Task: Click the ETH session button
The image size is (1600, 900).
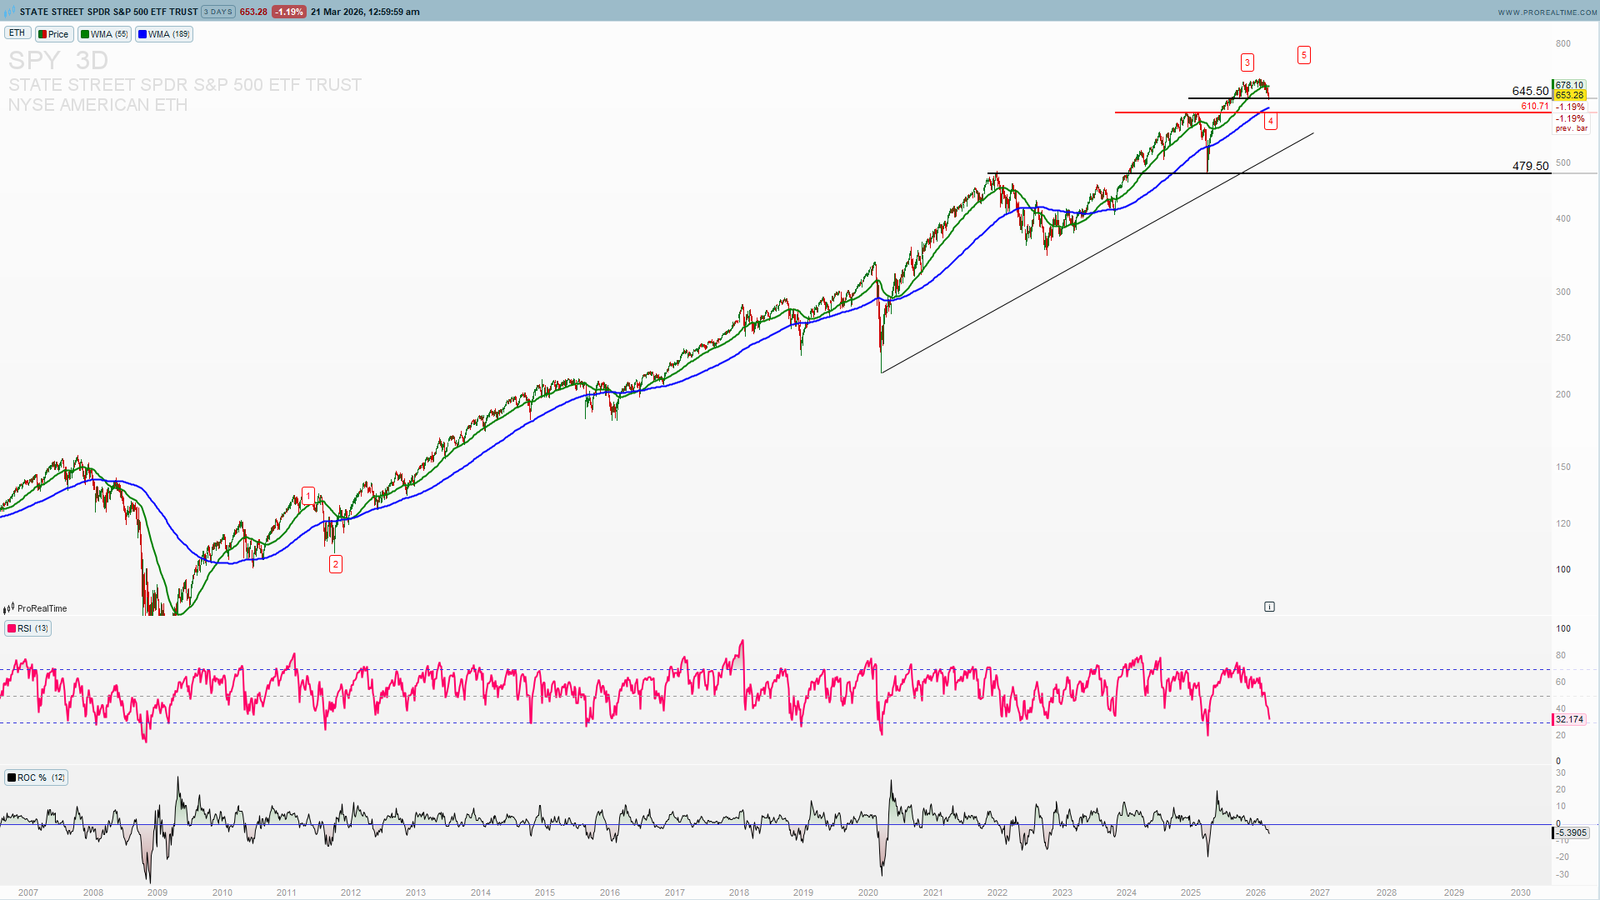Action: 17,34
